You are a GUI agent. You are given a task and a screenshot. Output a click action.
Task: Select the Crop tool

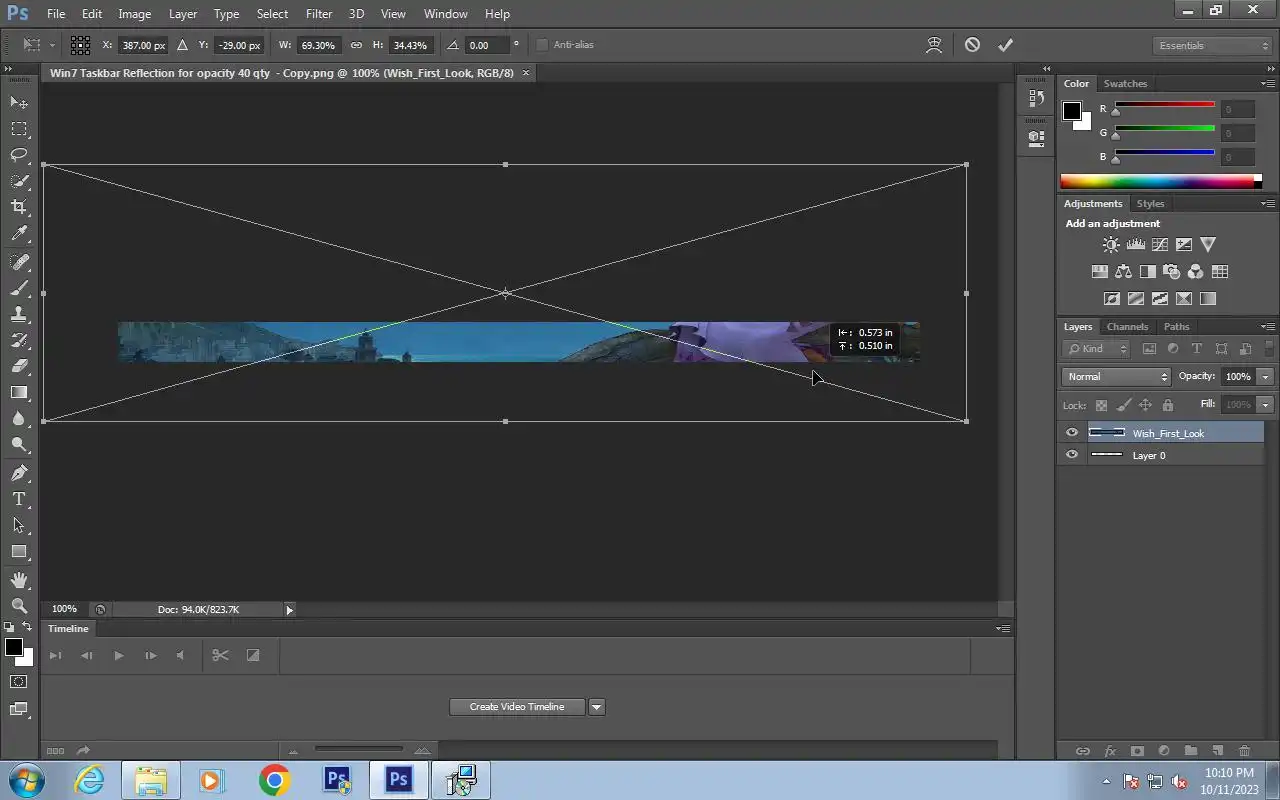coord(19,207)
